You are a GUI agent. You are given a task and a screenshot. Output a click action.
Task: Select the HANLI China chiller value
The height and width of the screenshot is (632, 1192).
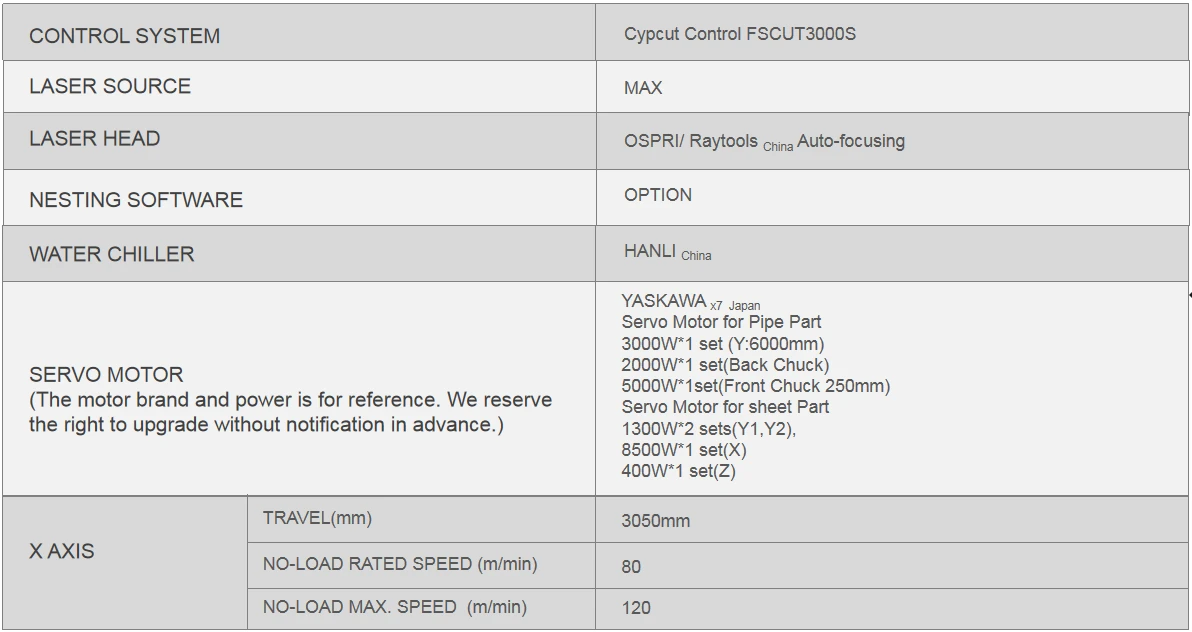pos(667,252)
